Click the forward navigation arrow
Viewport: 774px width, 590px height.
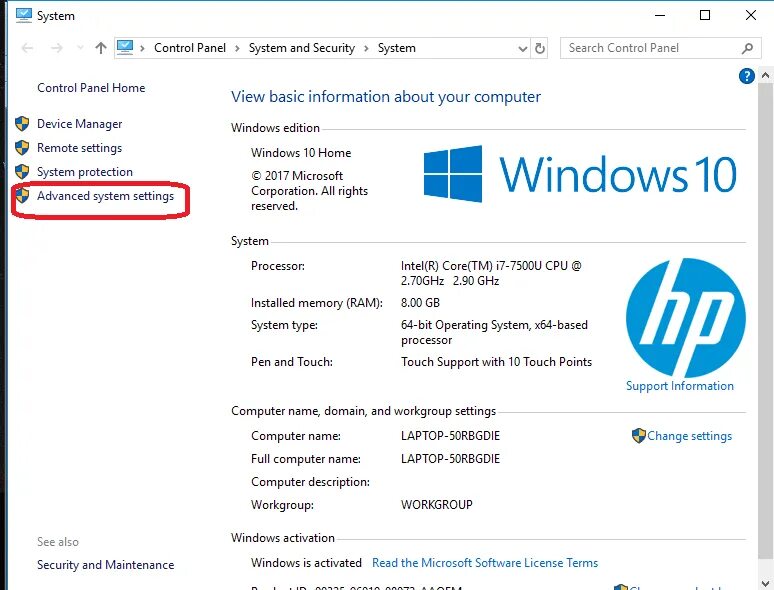[x=57, y=48]
